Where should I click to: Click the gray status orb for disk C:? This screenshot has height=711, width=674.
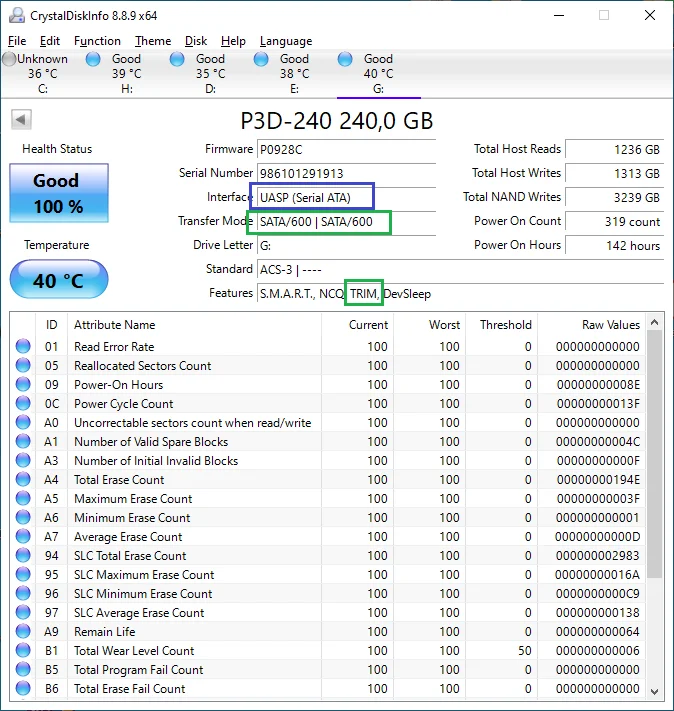[9, 59]
